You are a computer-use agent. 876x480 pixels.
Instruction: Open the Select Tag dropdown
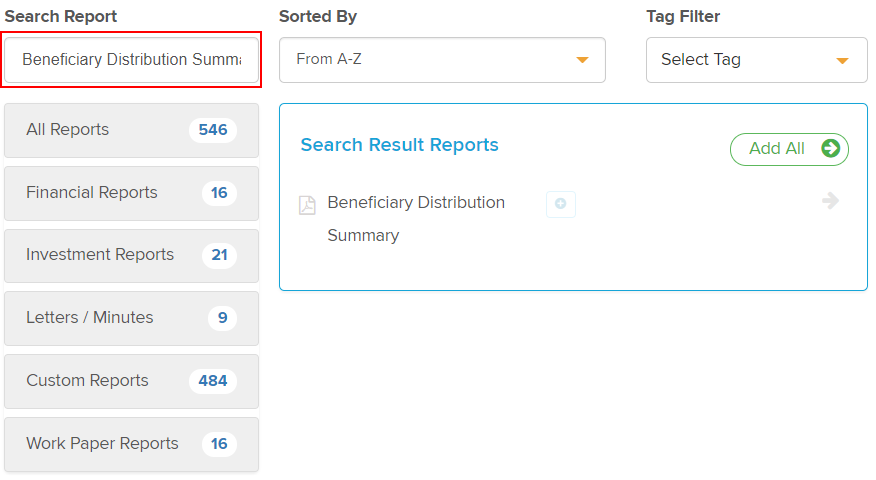[756, 60]
